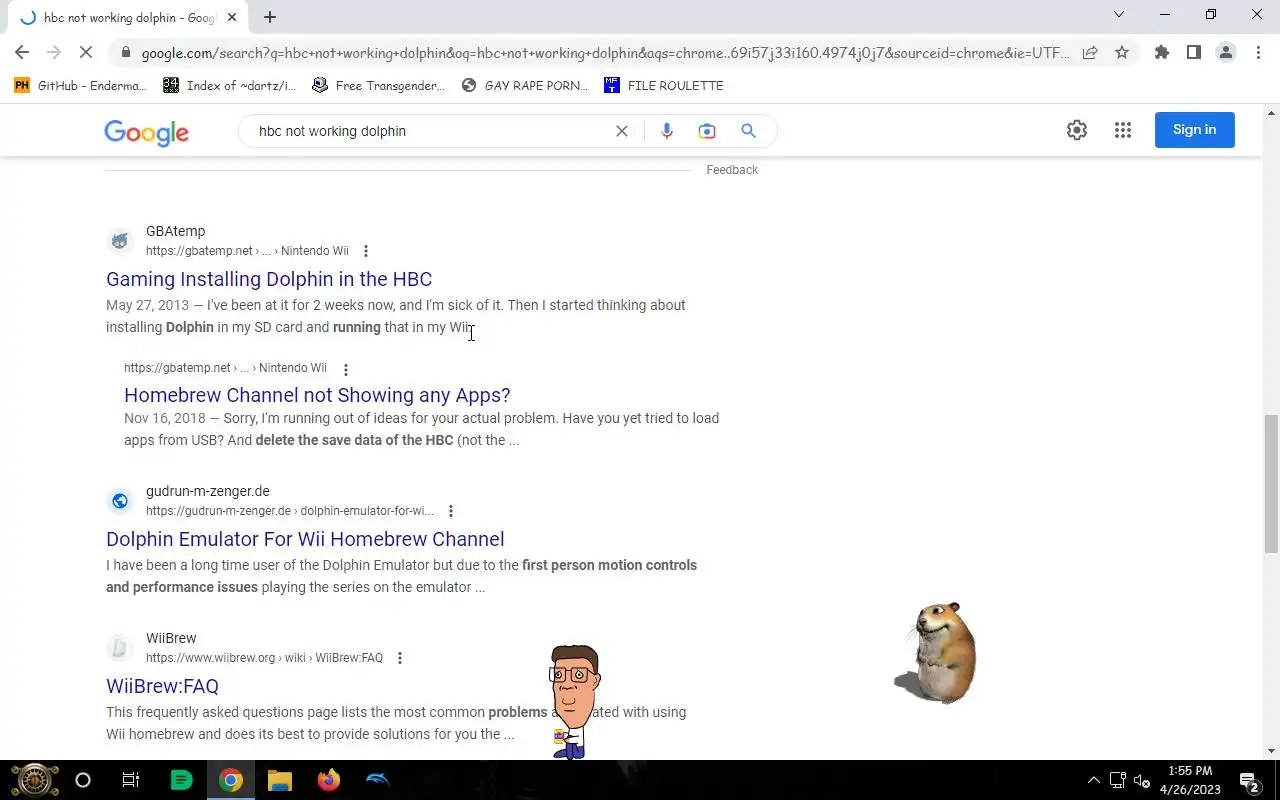Stop loading the page
The height and width of the screenshot is (800, 1280).
point(86,53)
